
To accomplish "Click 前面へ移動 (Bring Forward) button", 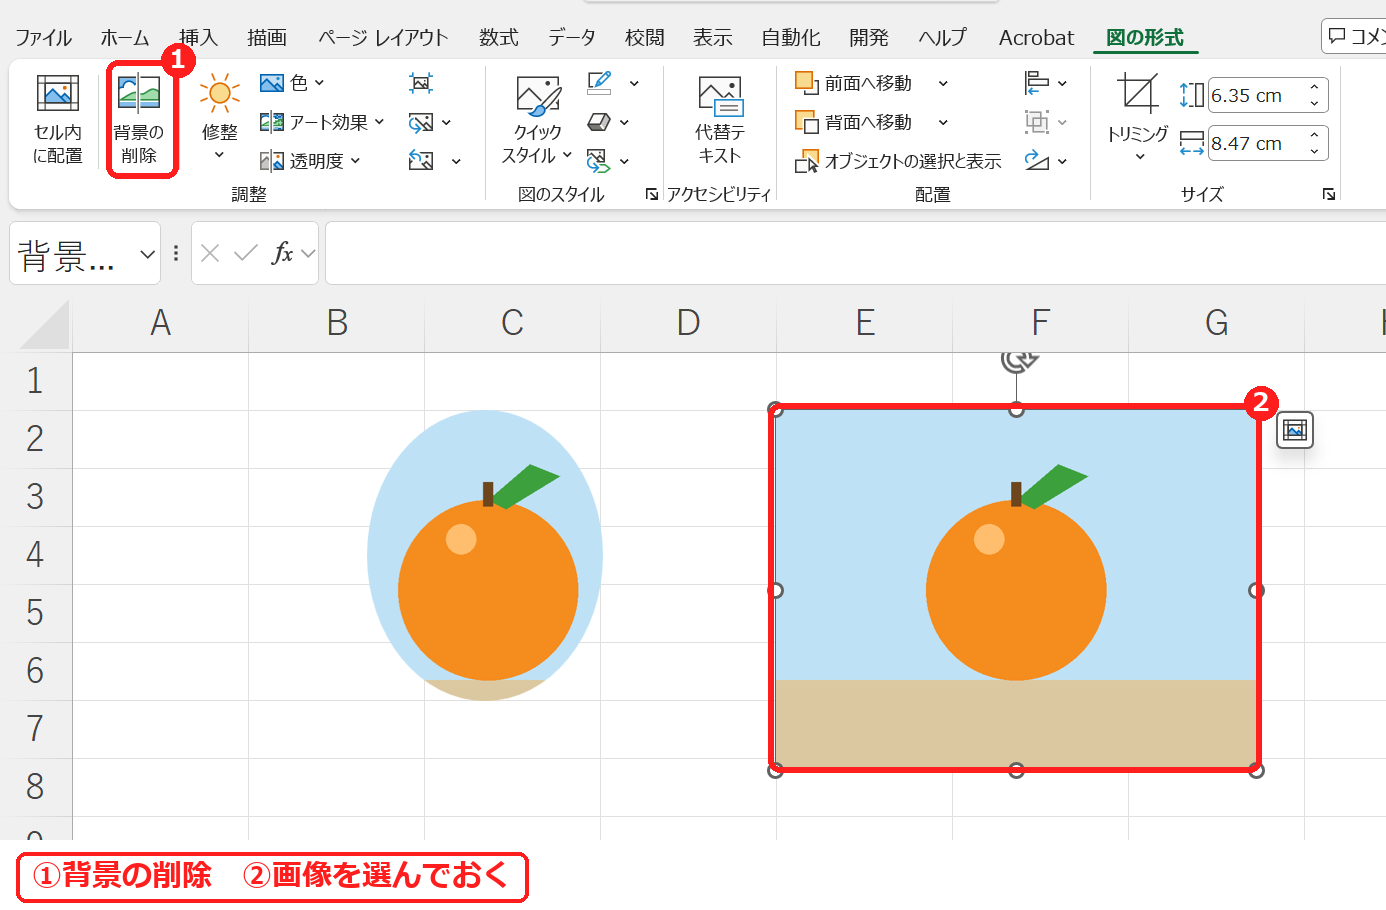I will pos(854,83).
